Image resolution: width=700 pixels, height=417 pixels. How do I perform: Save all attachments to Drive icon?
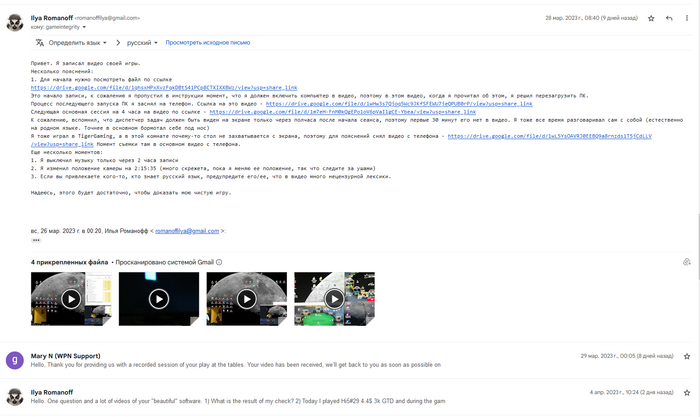tap(687, 262)
